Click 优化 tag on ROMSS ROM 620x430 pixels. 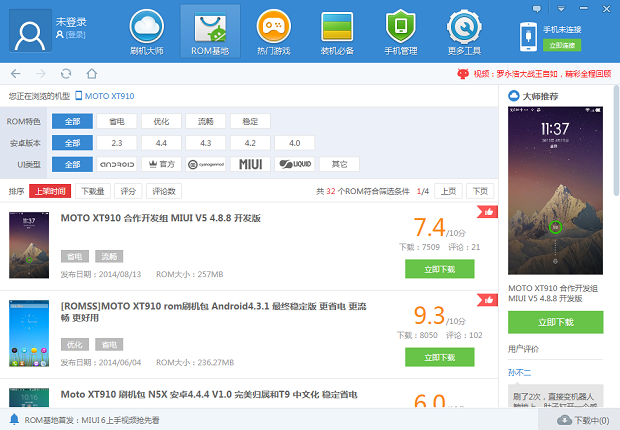point(75,345)
